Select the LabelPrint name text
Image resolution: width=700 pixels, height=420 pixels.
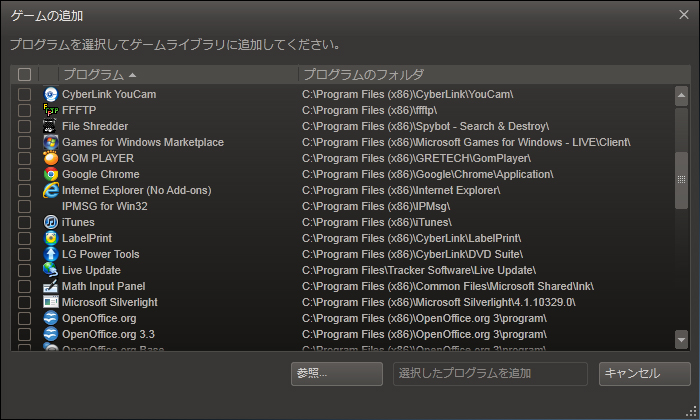(x=87, y=238)
